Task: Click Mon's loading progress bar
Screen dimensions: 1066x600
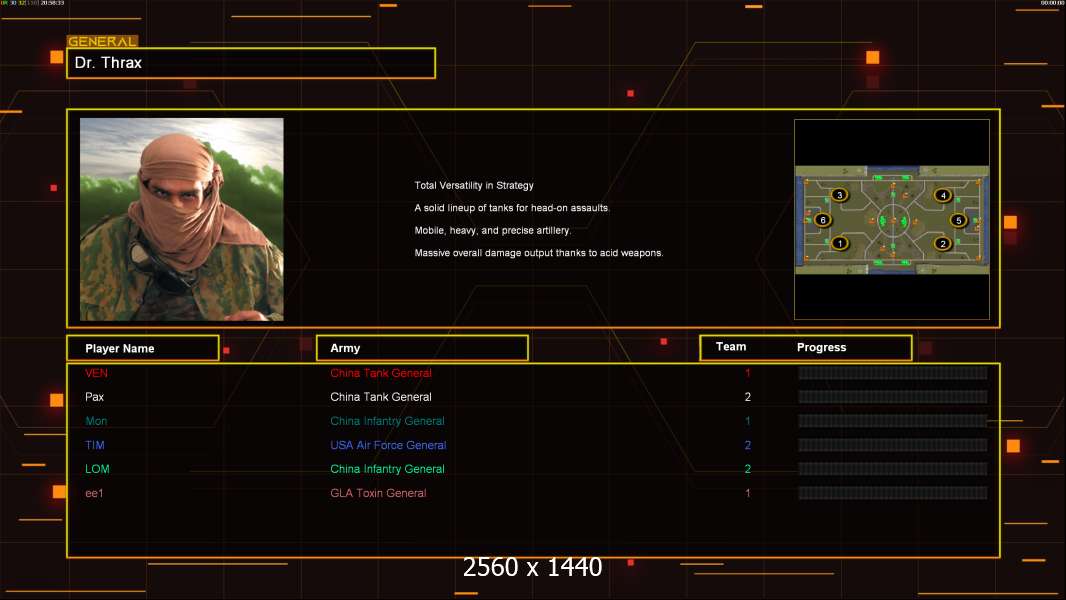Action: tap(893, 421)
